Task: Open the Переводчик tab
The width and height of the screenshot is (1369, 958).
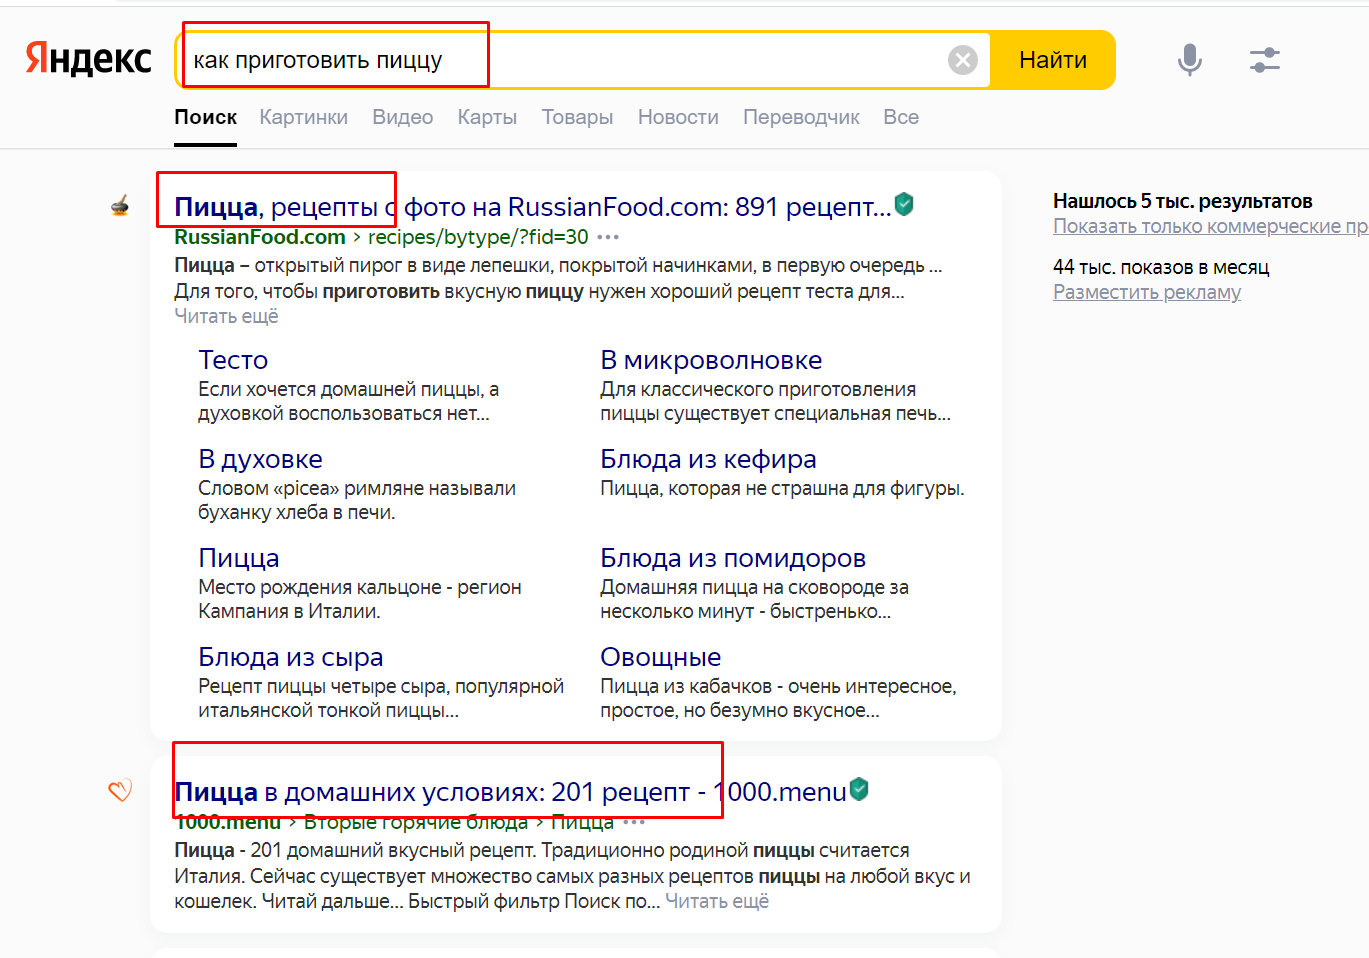Action: click(x=801, y=117)
